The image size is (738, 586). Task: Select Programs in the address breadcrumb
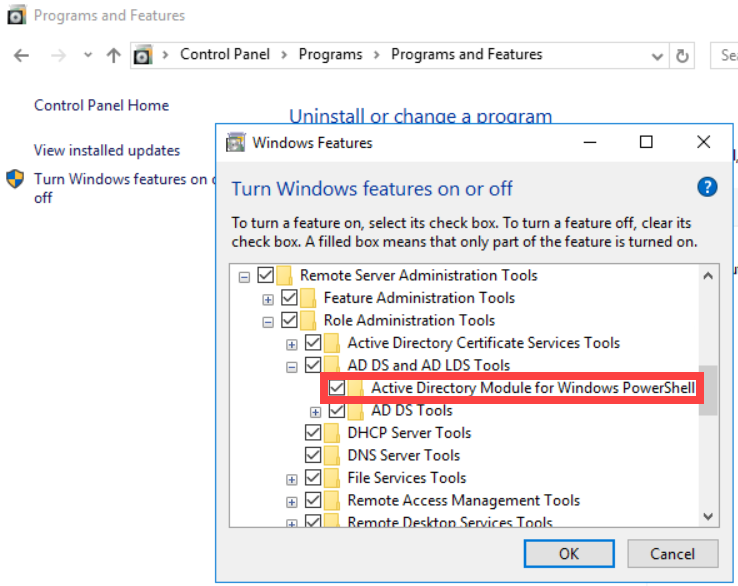pyautogui.click(x=331, y=55)
